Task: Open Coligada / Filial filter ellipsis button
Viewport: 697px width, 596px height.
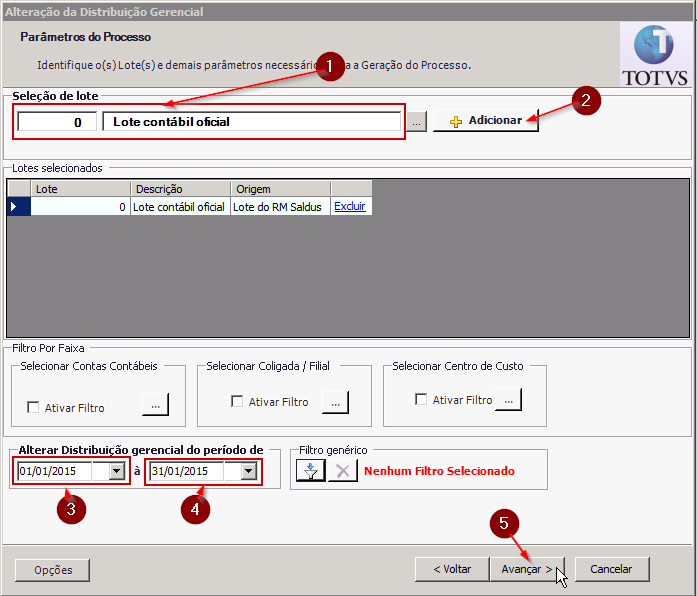Action: pyautogui.click(x=335, y=402)
